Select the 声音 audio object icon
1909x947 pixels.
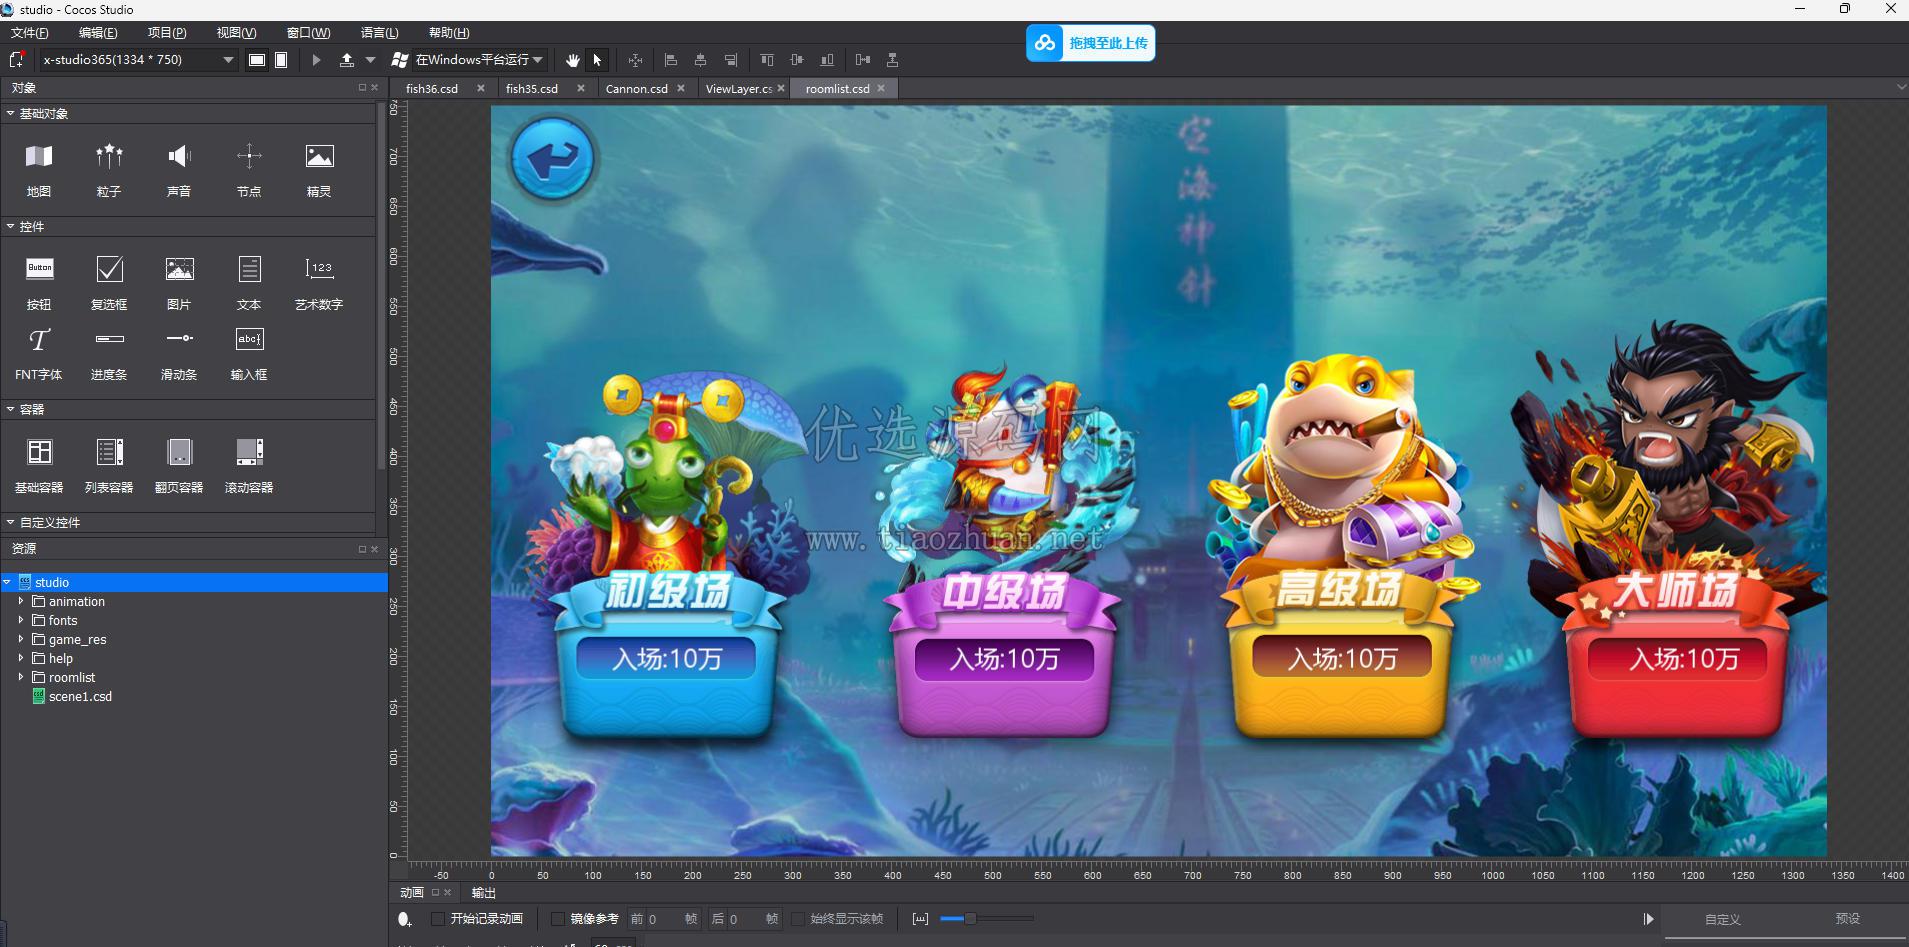point(179,156)
